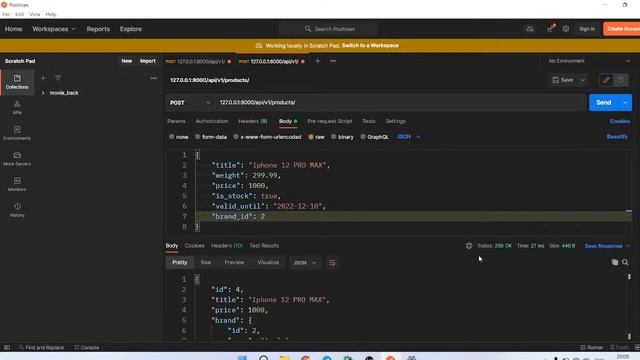Open the POST method dropdown
The height and width of the screenshot is (360, 640).
tap(190, 102)
